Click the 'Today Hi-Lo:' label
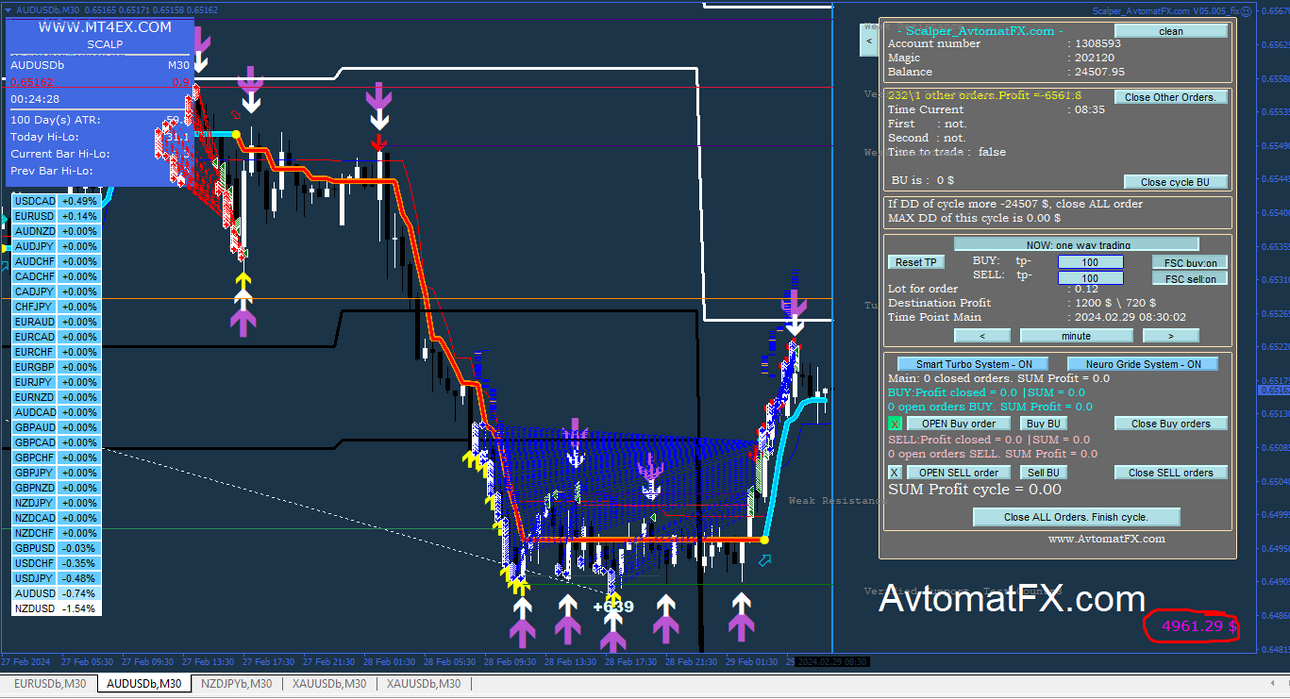 (x=45, y=137)
